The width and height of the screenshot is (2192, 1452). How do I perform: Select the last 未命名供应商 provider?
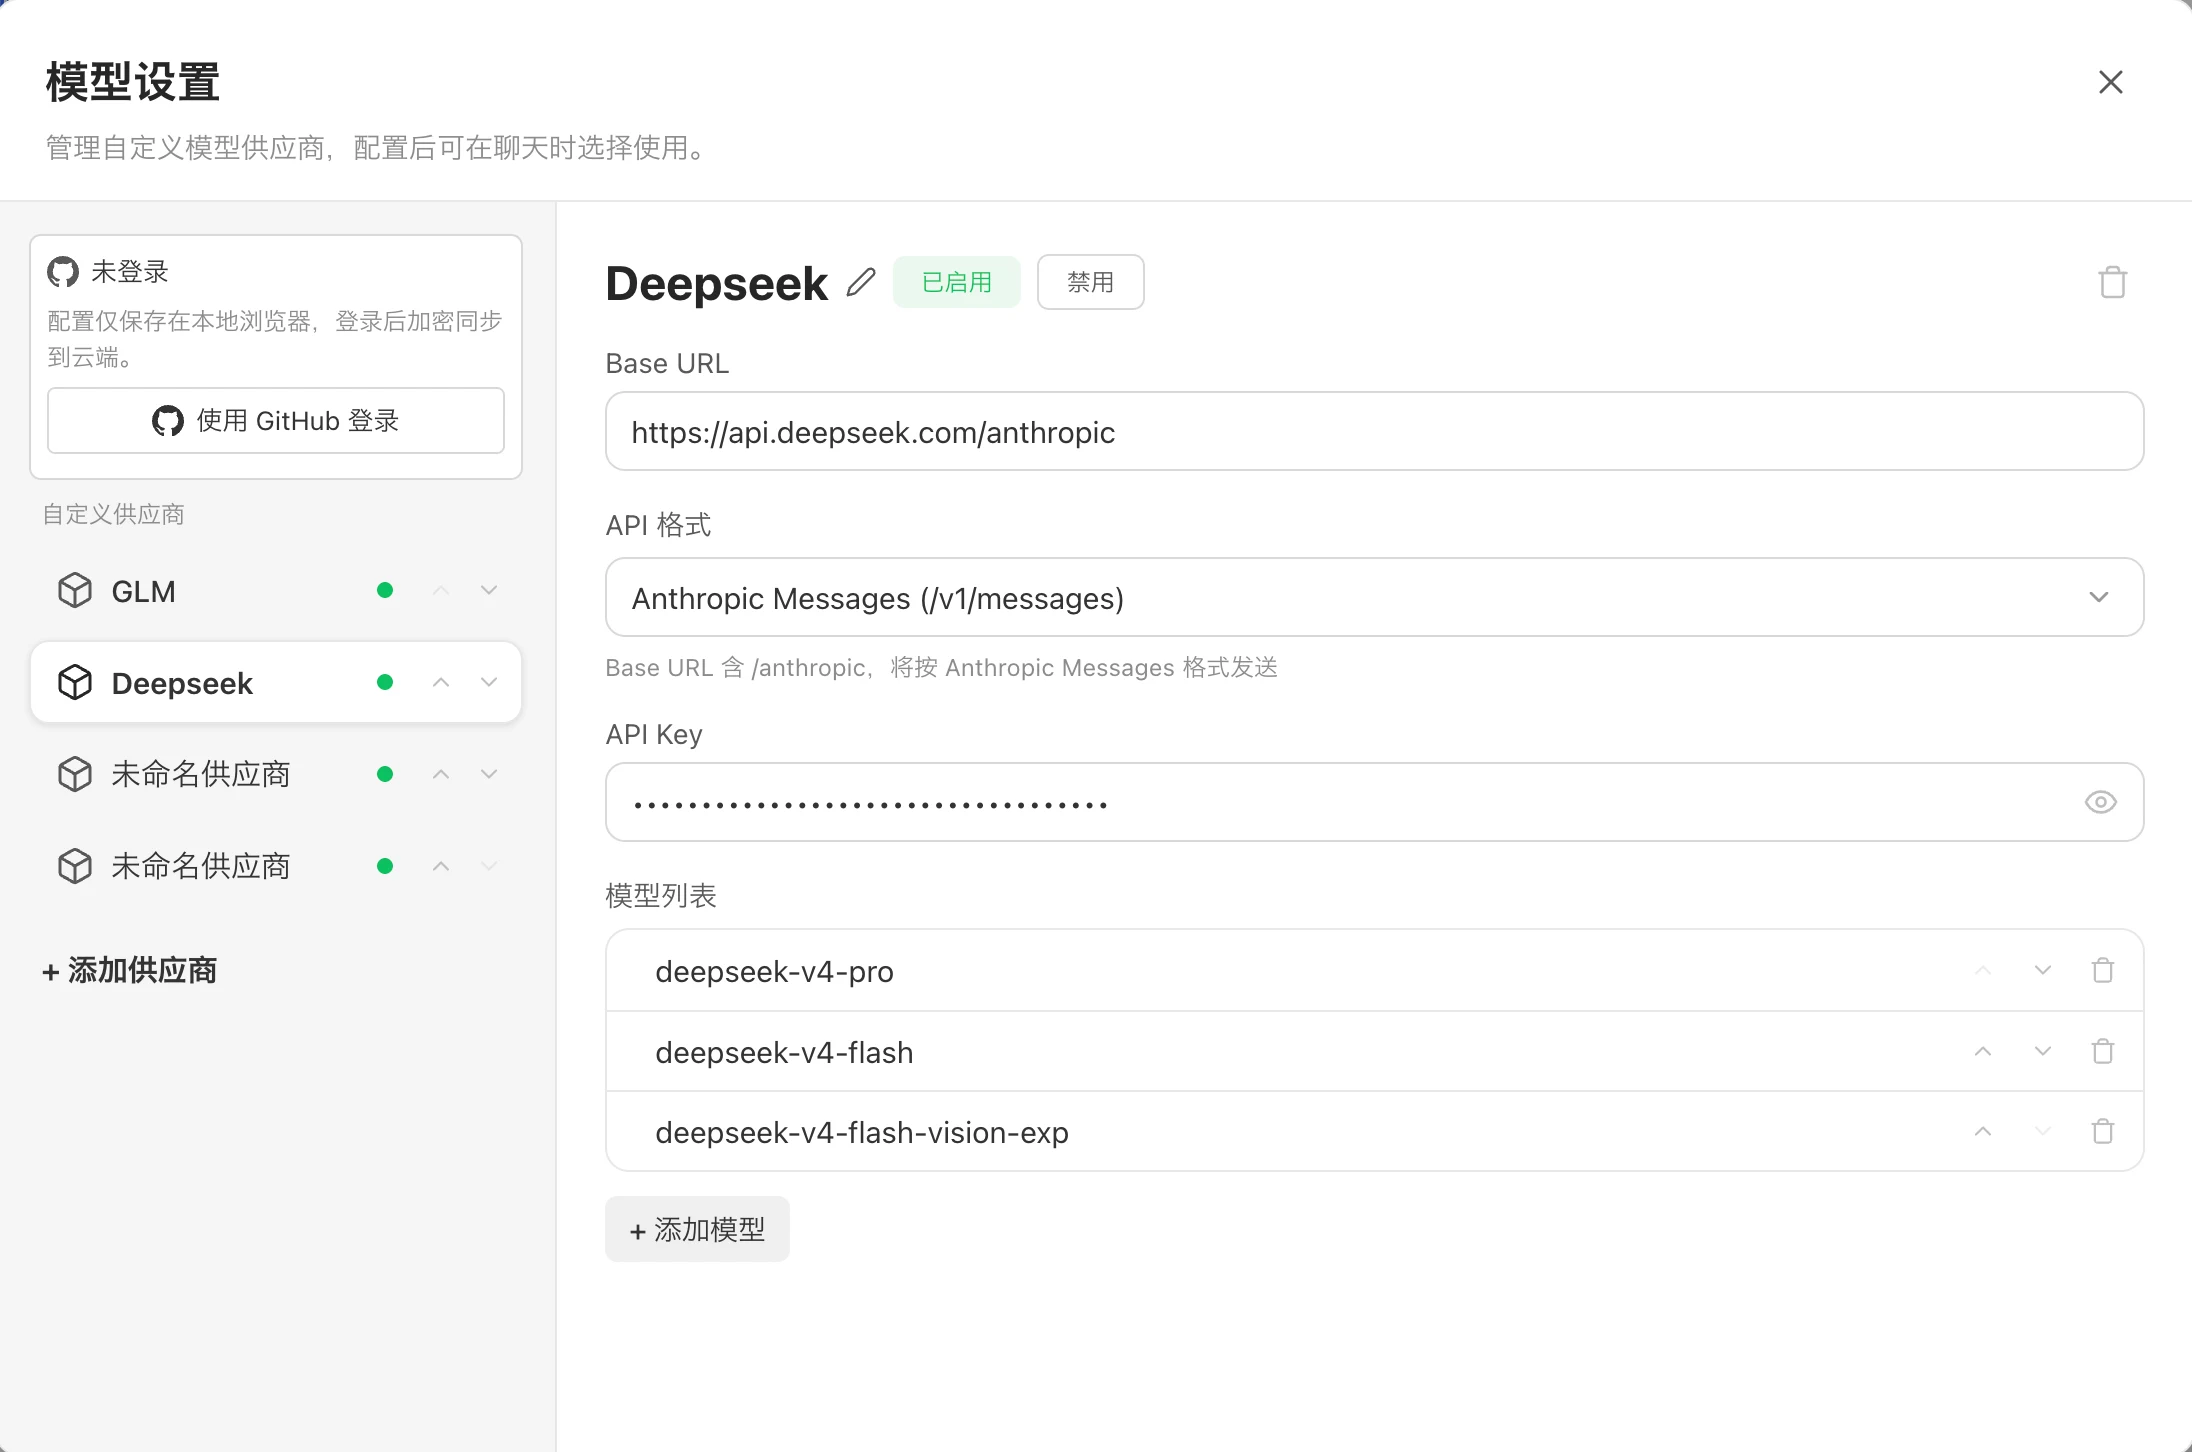click(276, 866)
